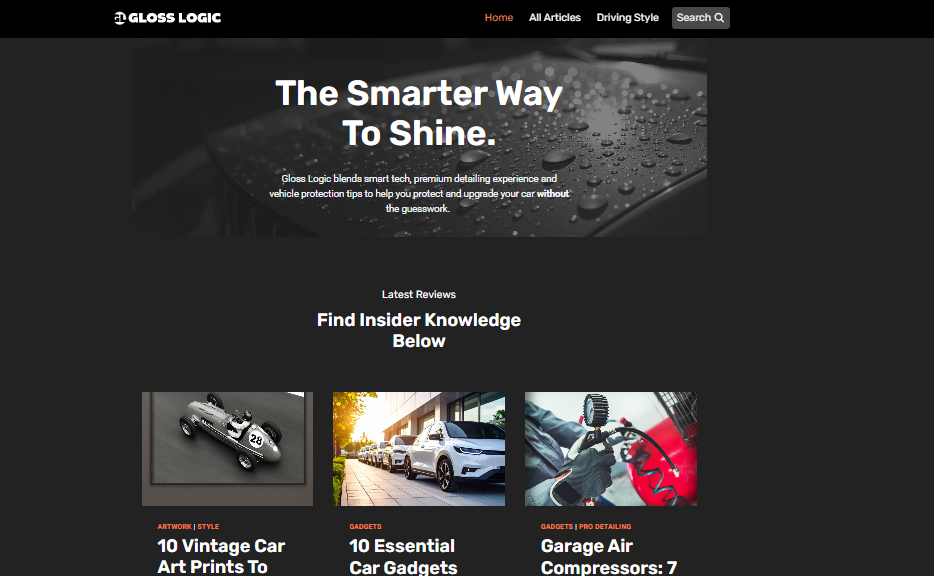Screen dimensions: 934x576
Task: Open the Garage Air Compressors article
Action: click(x=608, y=556)
